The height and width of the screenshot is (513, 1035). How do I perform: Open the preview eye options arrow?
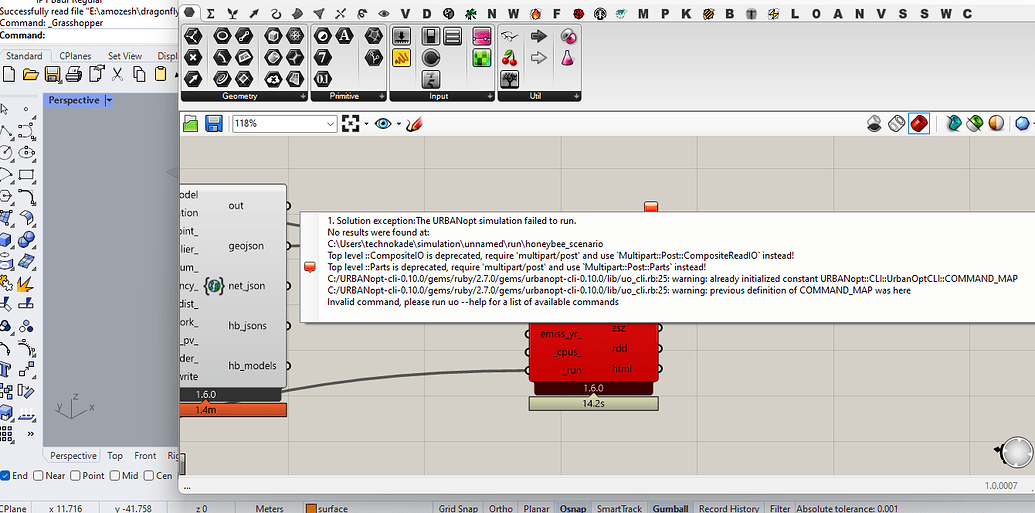tap(399, 123)
